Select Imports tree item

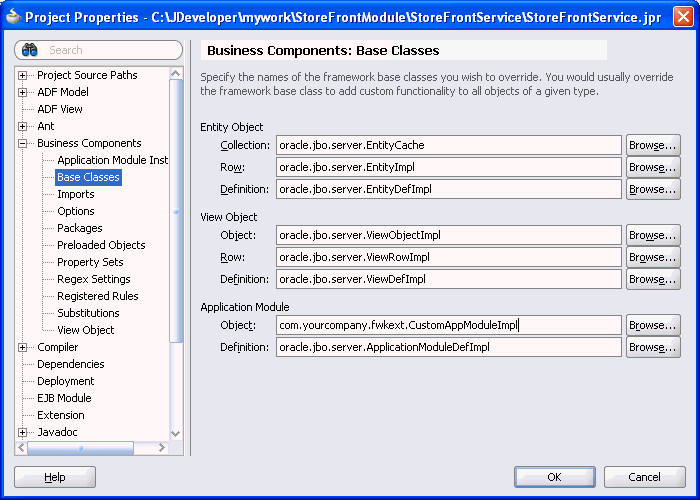point(76,194)
